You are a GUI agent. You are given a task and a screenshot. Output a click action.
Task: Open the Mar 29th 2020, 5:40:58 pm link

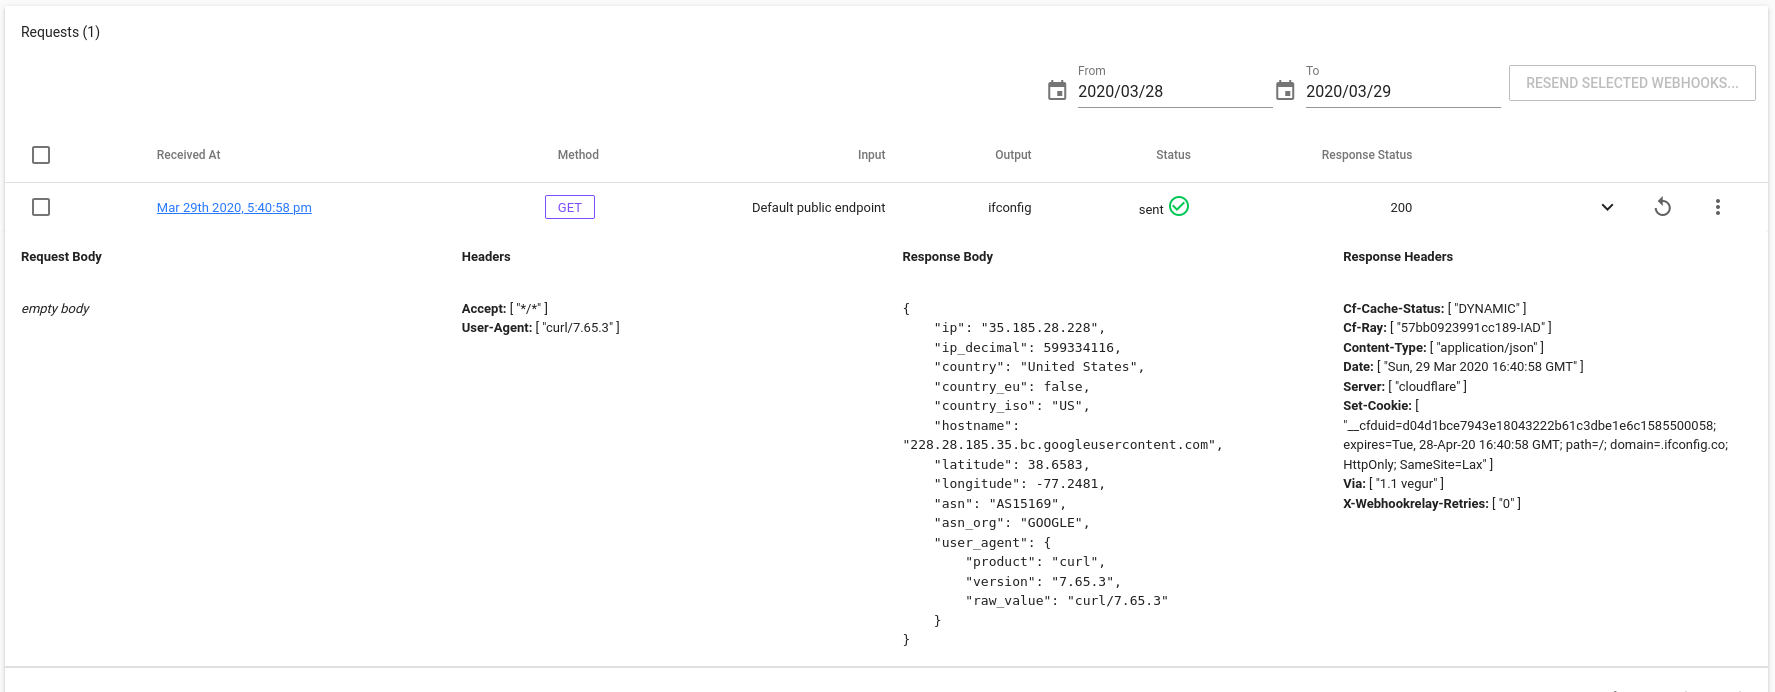[234, 208]
